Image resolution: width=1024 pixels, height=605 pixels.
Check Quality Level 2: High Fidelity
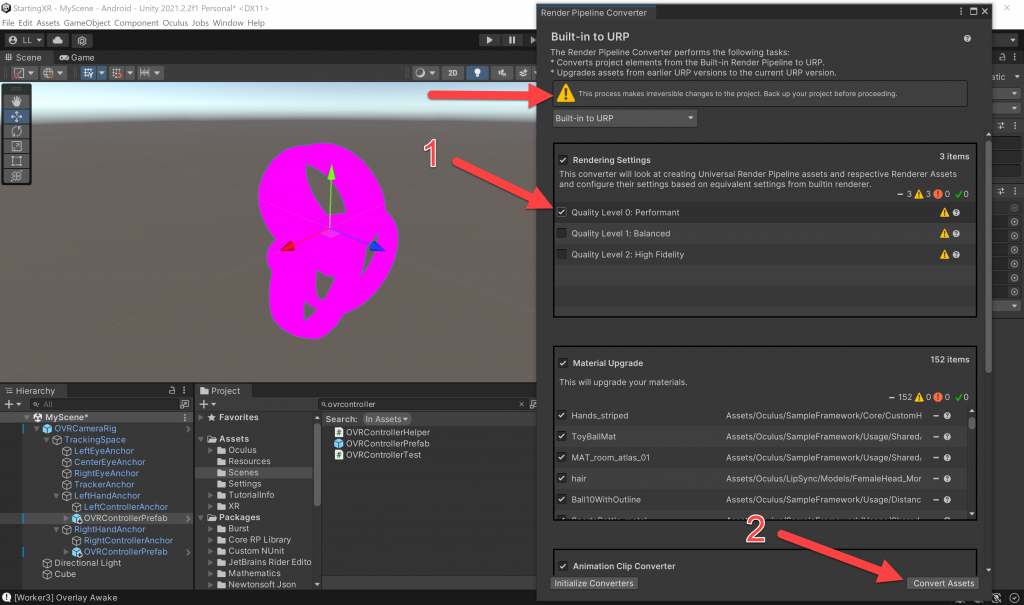[x=562, y=254]
